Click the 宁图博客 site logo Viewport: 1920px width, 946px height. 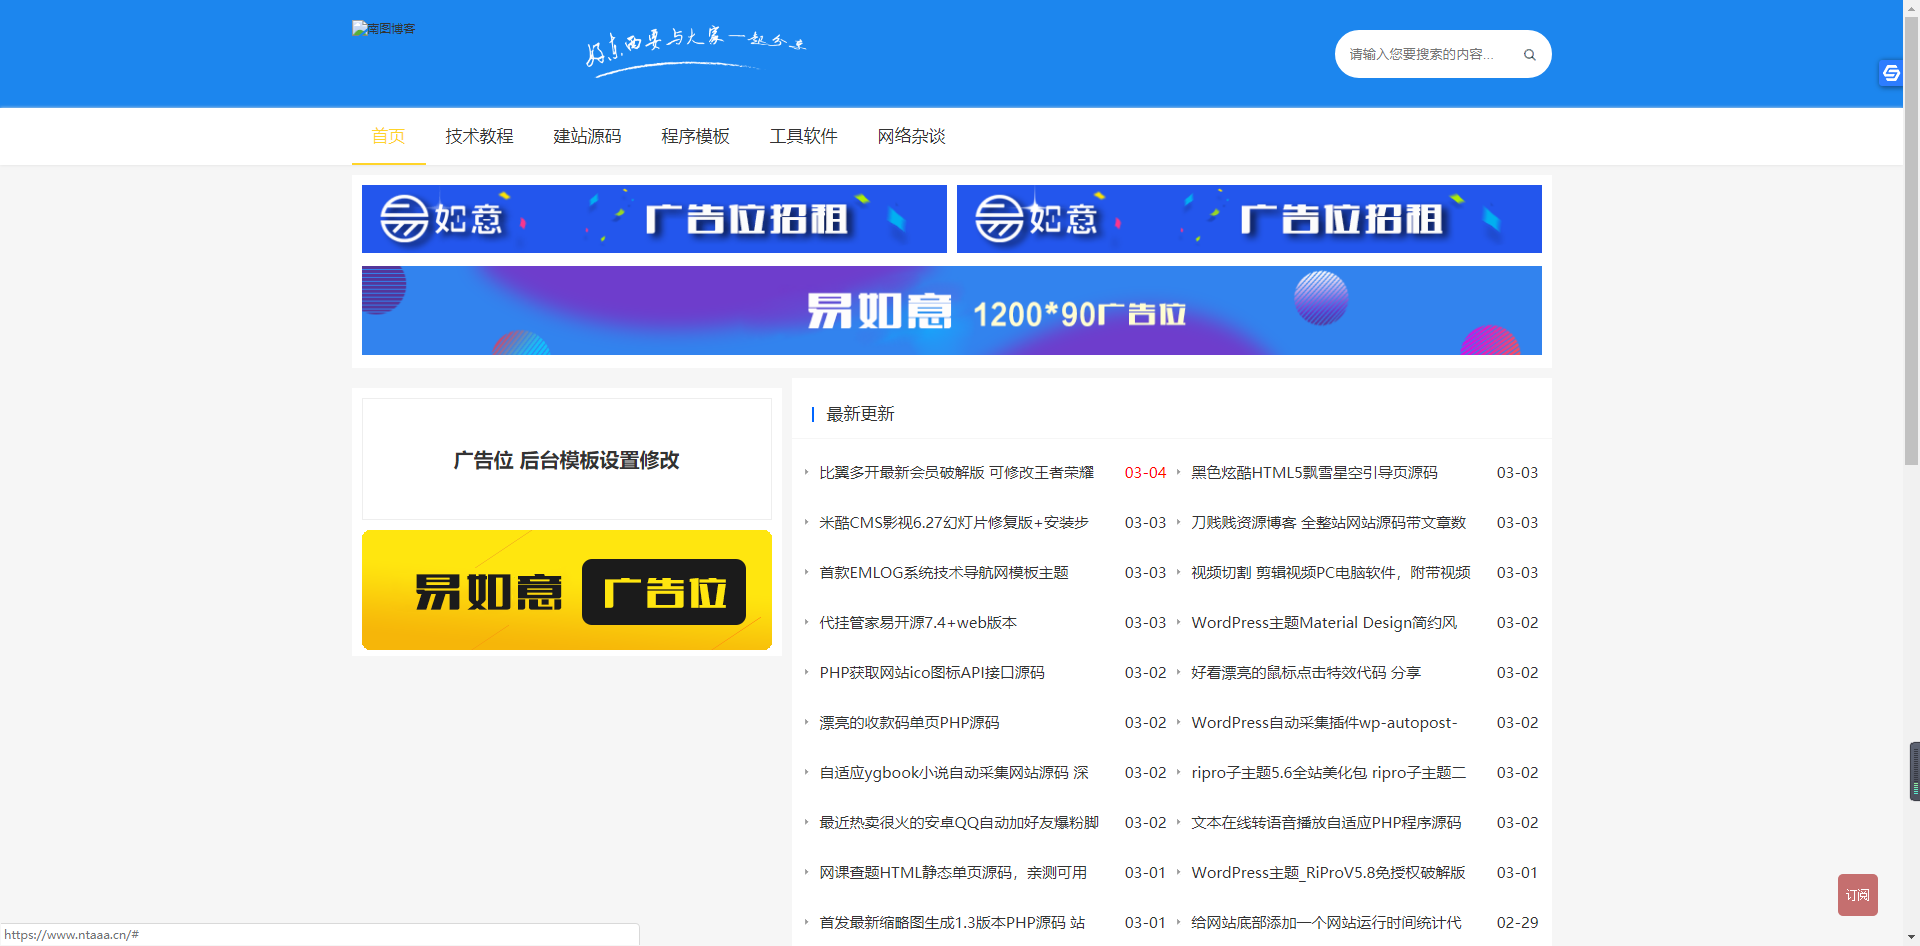point(384,28)
